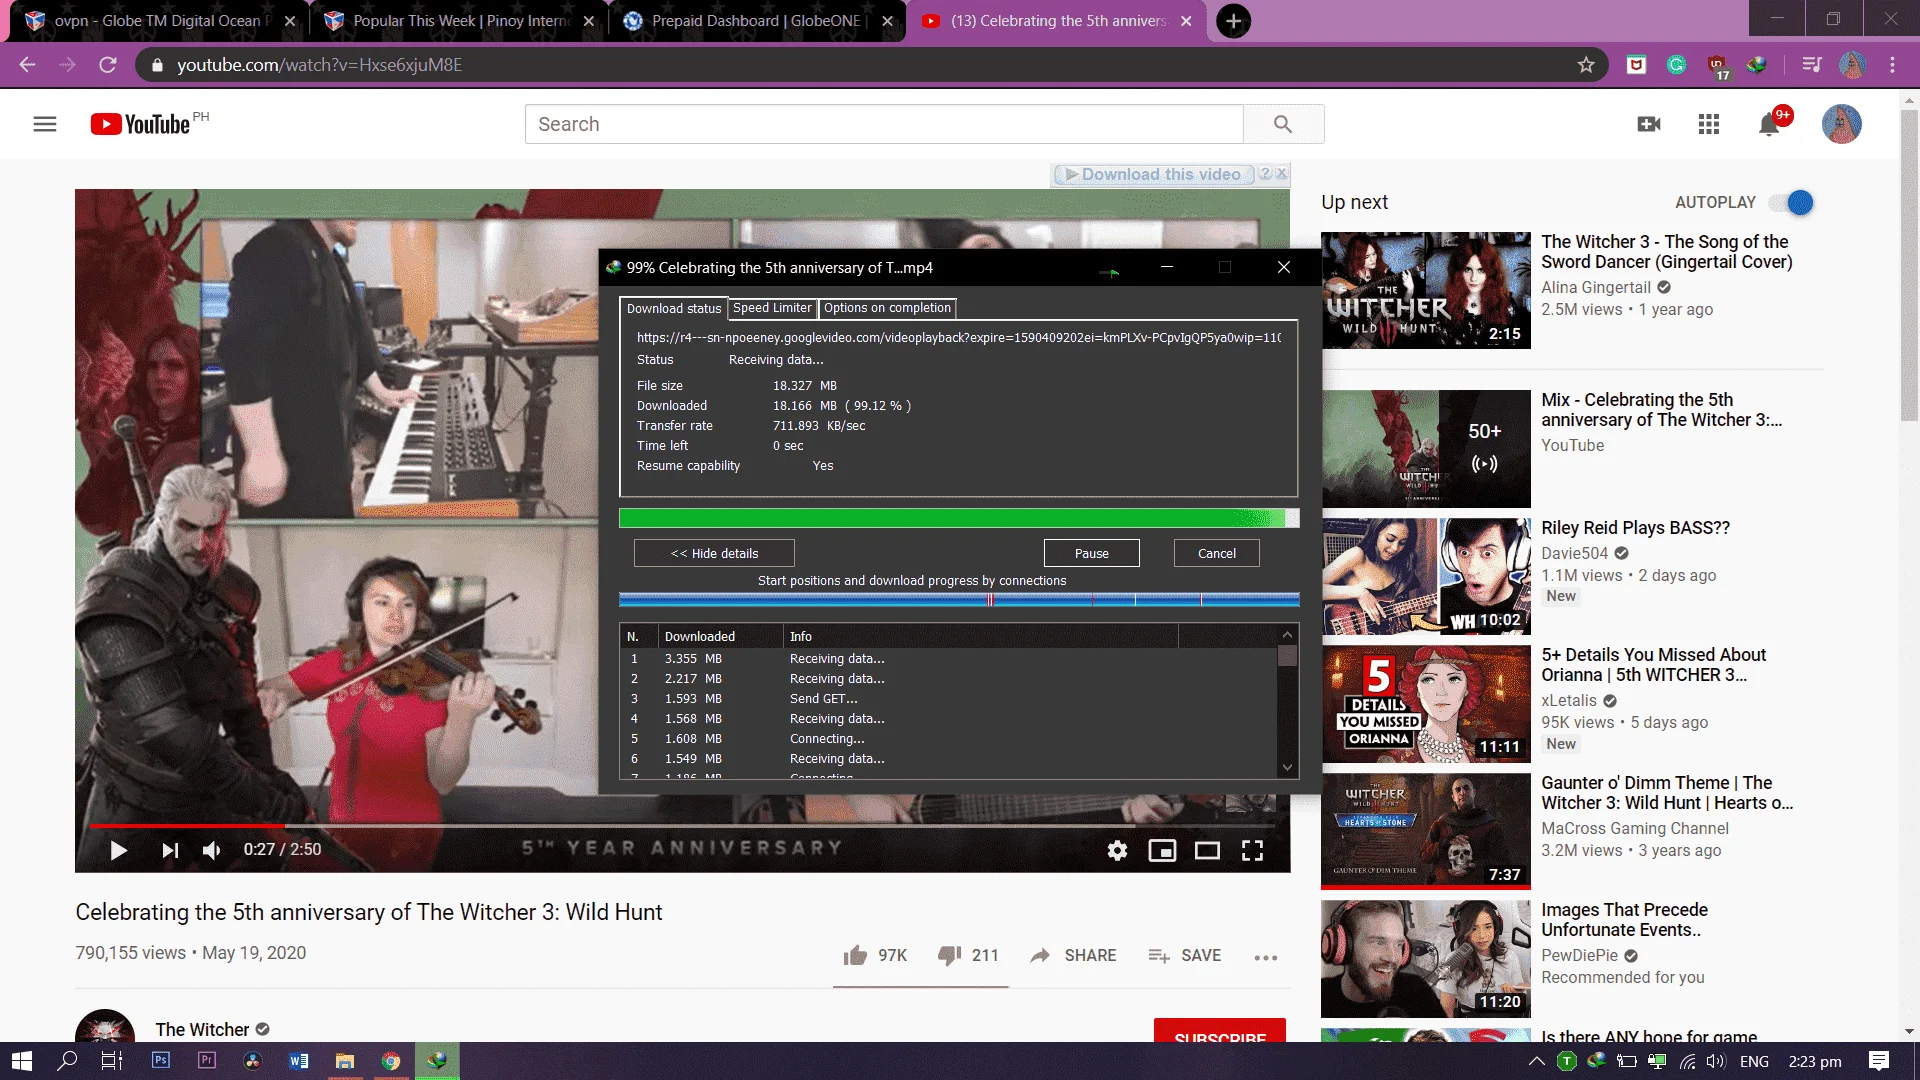Click in the YouTube search field
The image size is (1920, 1080).
884,124
